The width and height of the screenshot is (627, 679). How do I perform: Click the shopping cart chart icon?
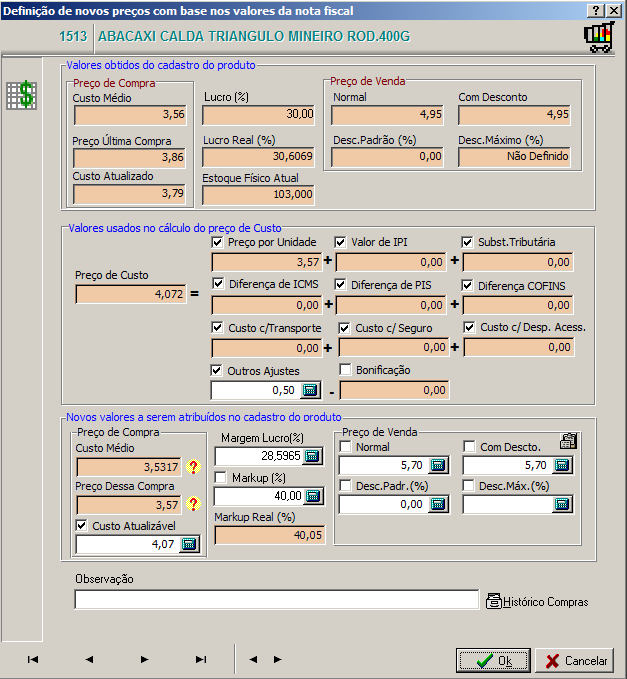600,37
